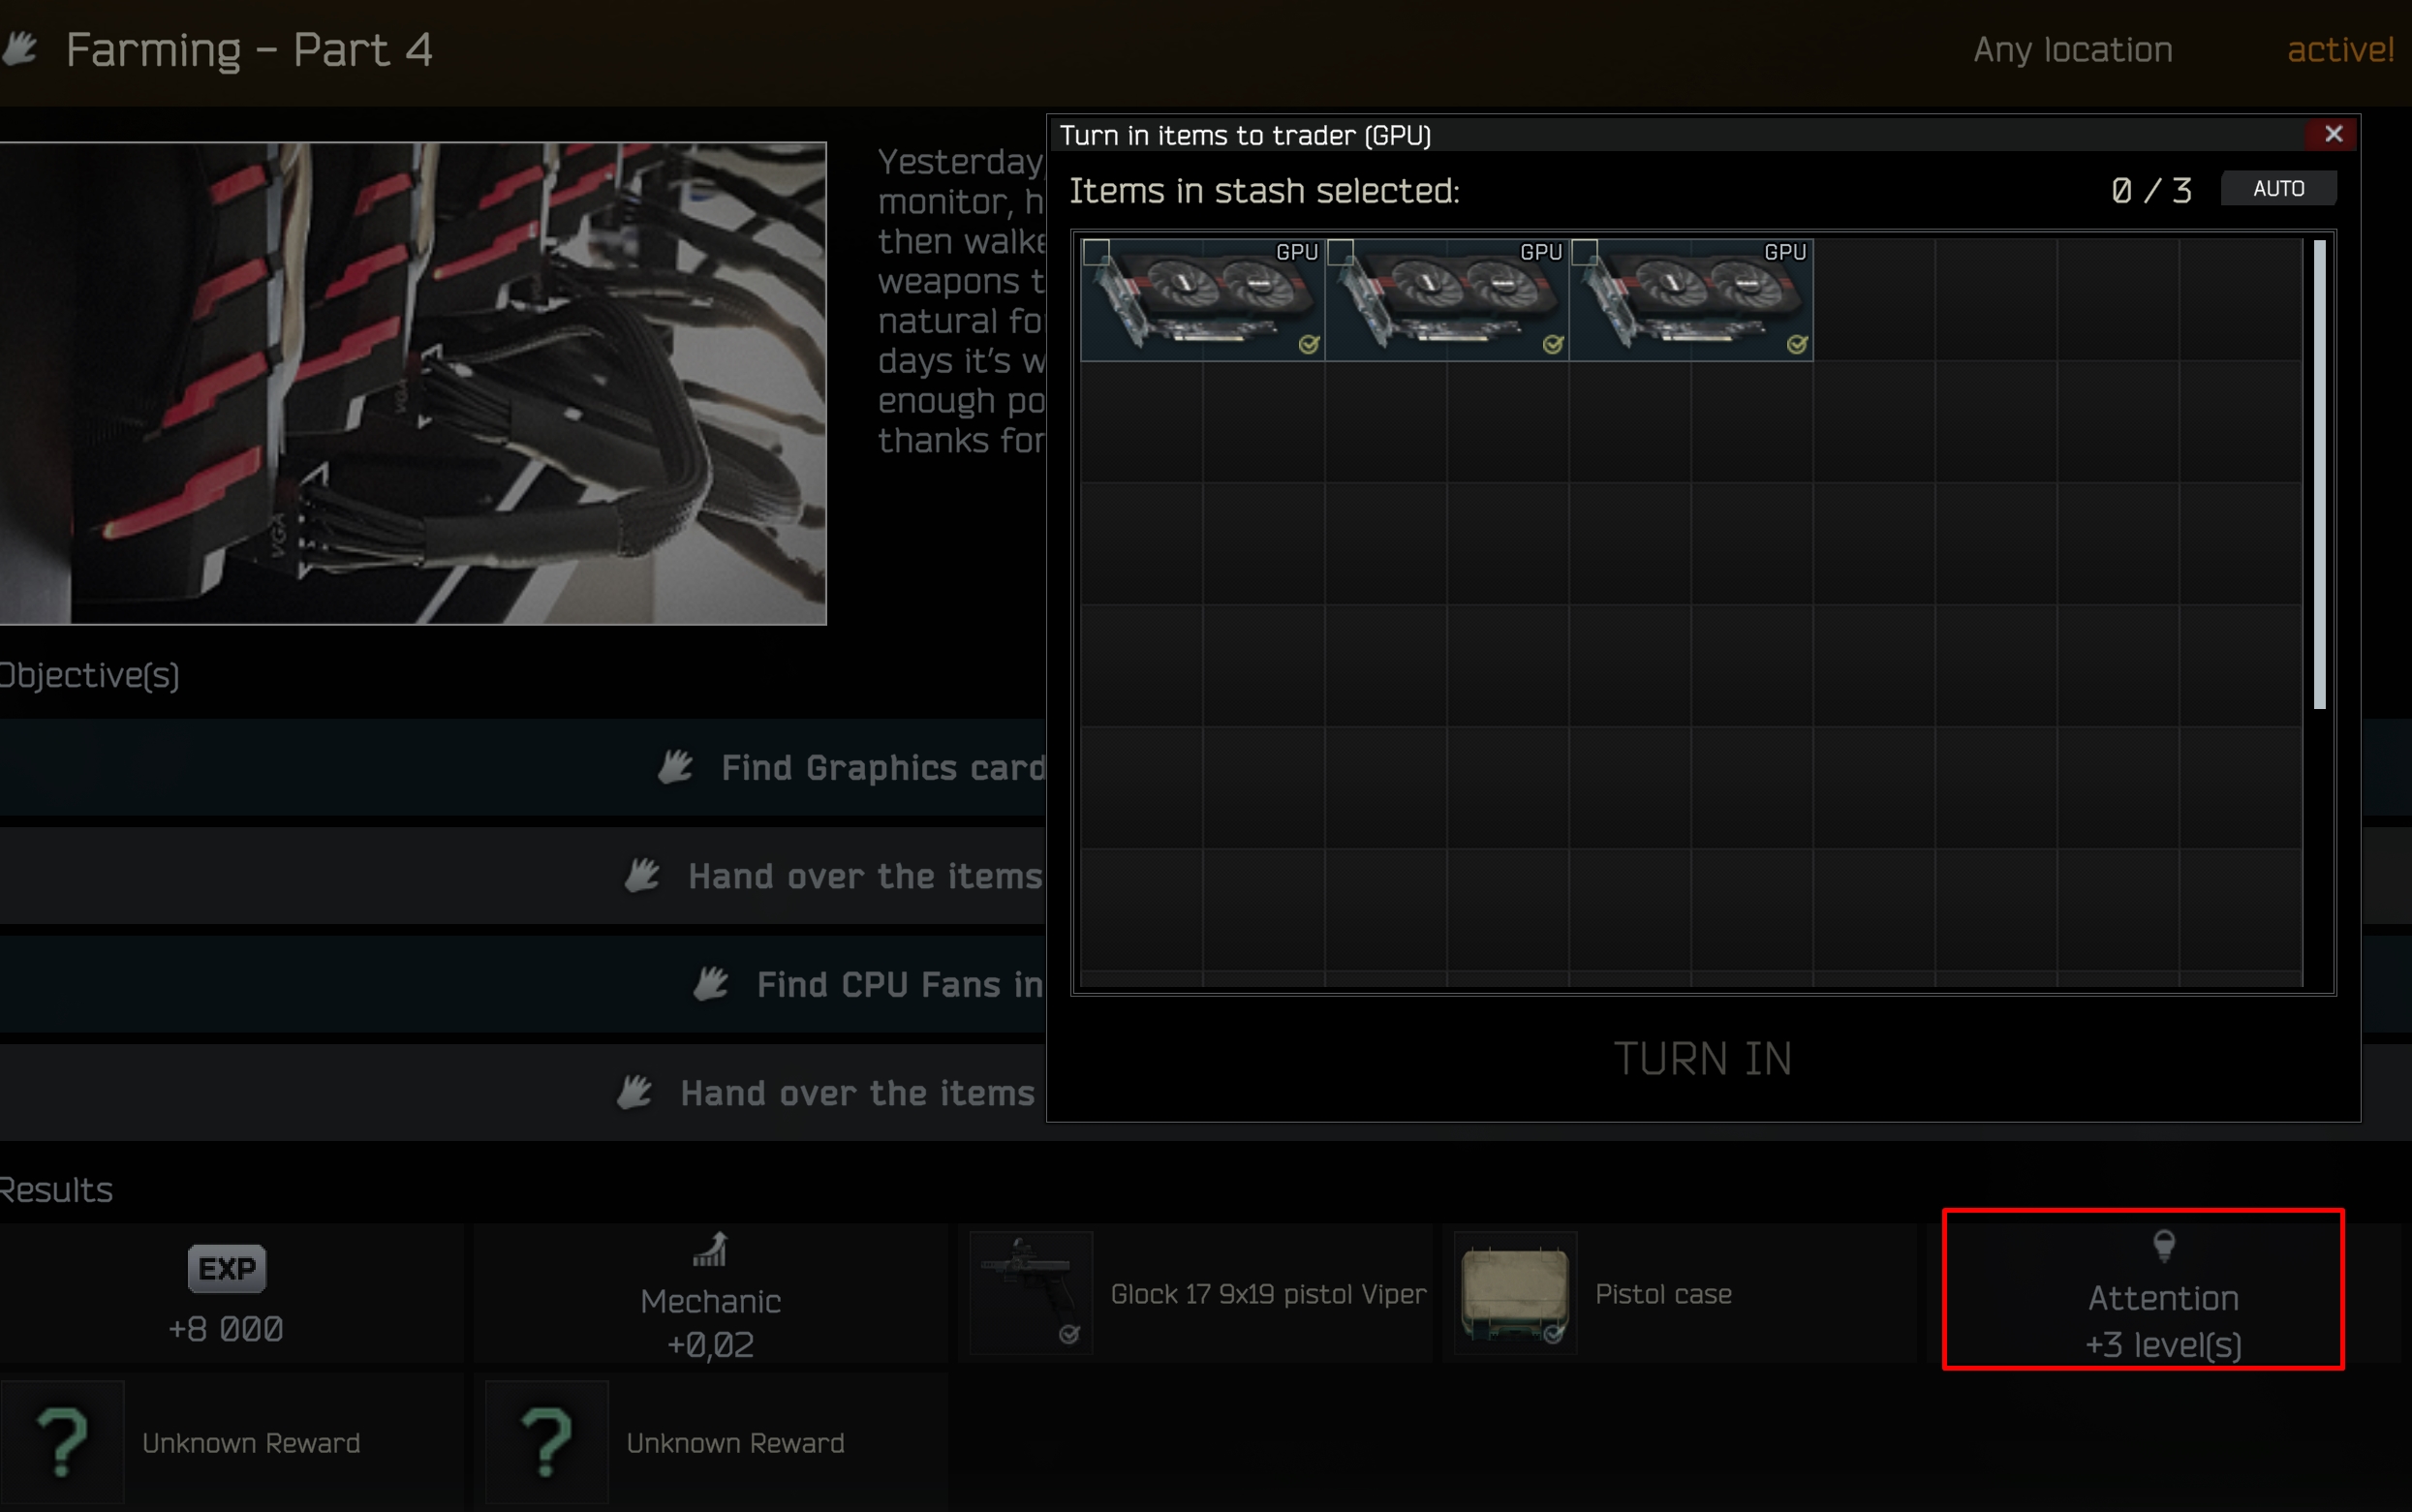Click the hand icon beside Farming title
The width and height of the screenshot is (2412, 1512).
(20, 48)
